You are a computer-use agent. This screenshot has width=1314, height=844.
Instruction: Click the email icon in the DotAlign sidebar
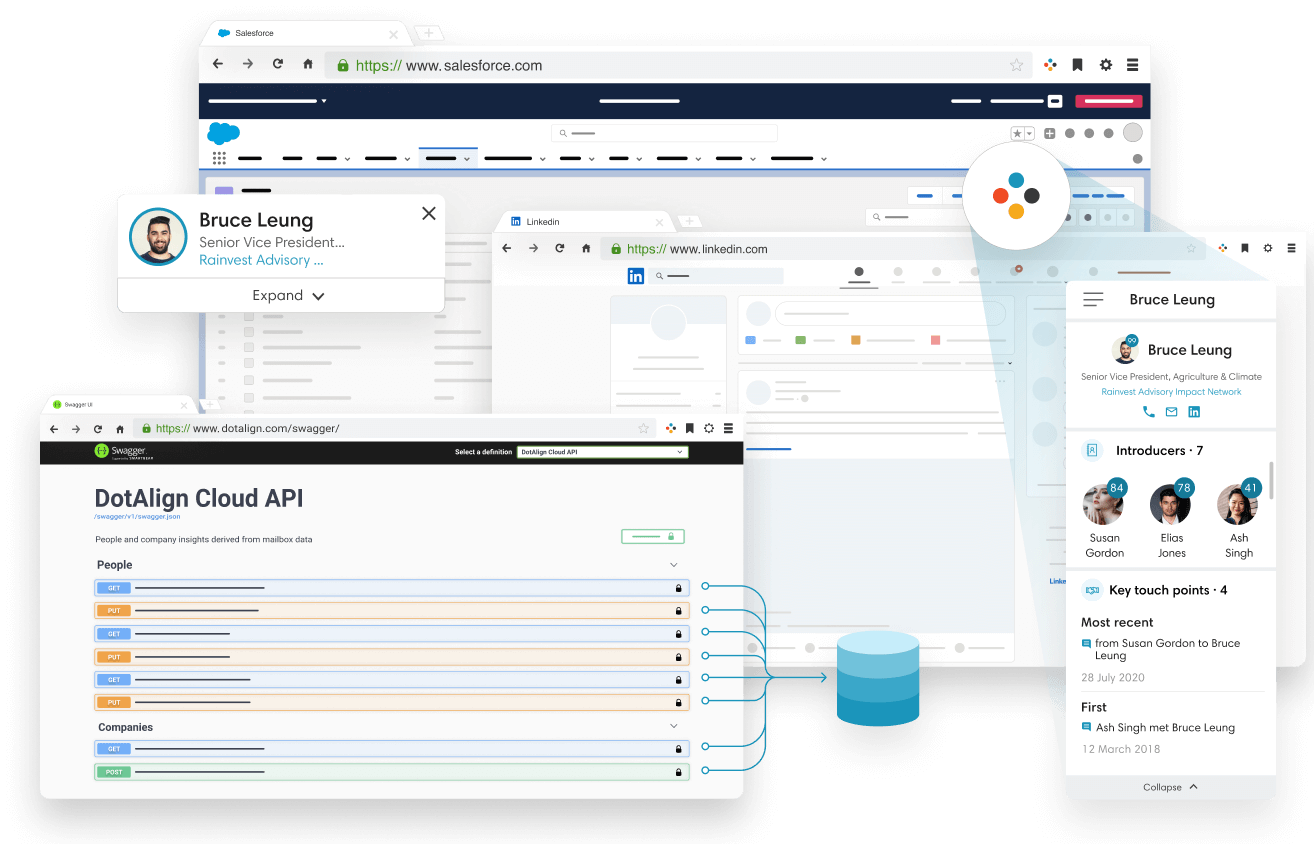pyautogui.click(x=1171, y=411)
